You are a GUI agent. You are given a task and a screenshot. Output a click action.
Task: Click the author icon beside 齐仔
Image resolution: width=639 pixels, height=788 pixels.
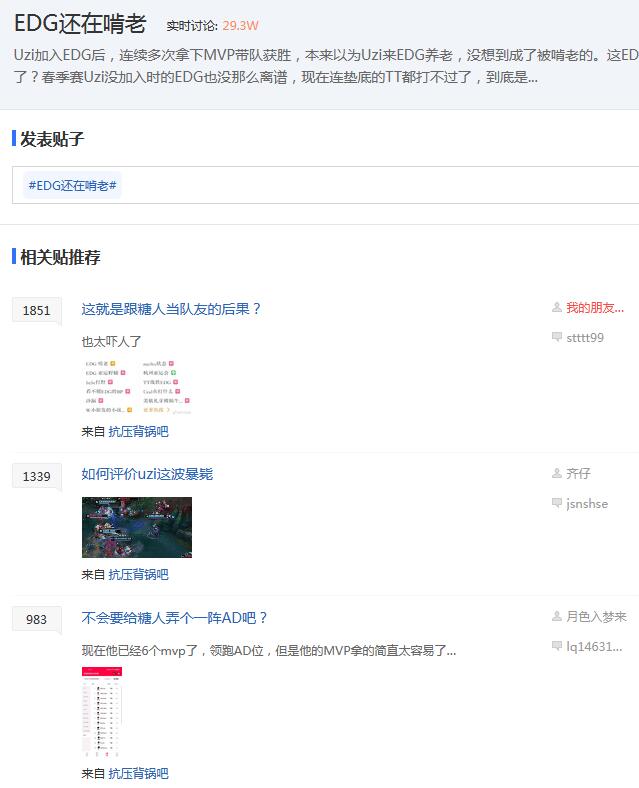pyautogui.click(x=557, y=473)
